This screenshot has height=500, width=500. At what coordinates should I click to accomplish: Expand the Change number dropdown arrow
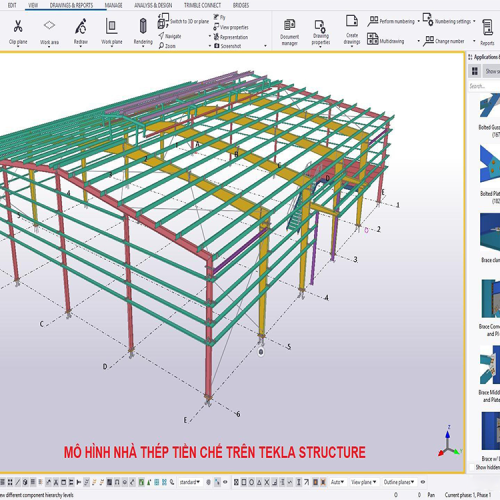pos(474,41)
